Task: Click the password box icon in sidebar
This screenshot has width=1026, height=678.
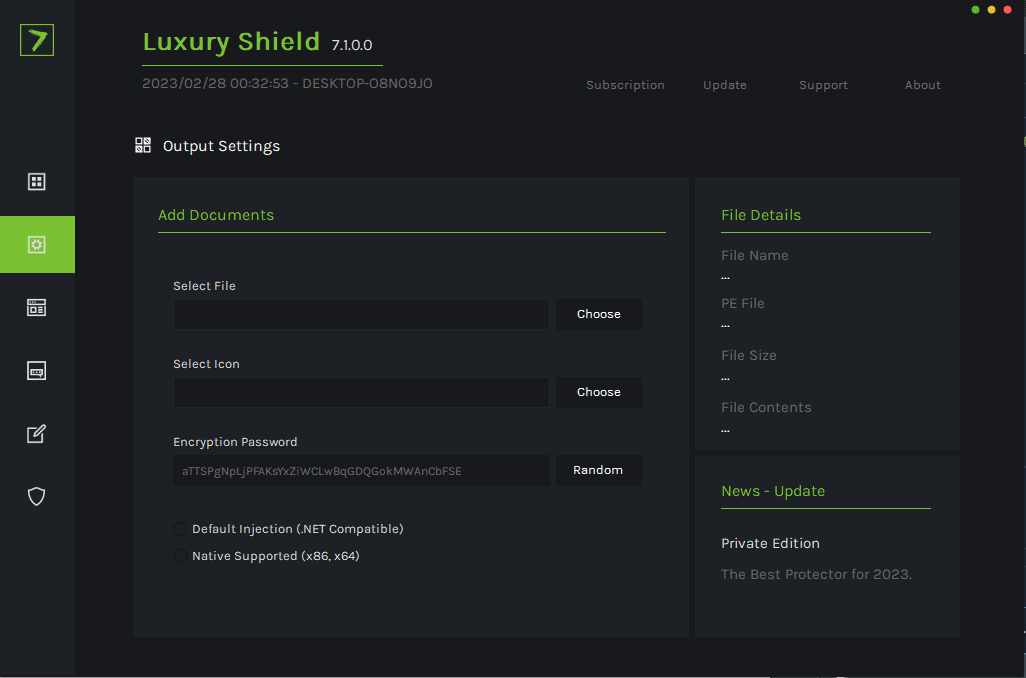Action: (37, 371)
